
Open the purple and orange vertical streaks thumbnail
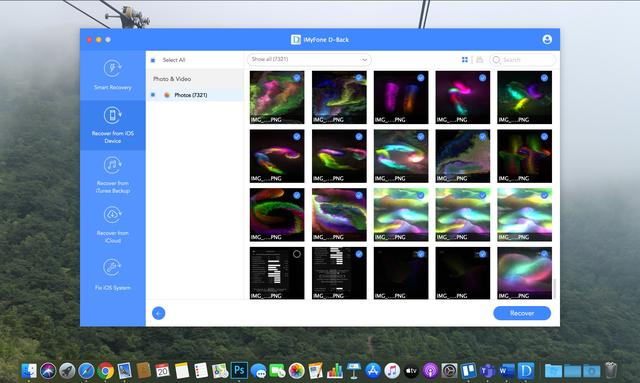[x=401, y=97]
